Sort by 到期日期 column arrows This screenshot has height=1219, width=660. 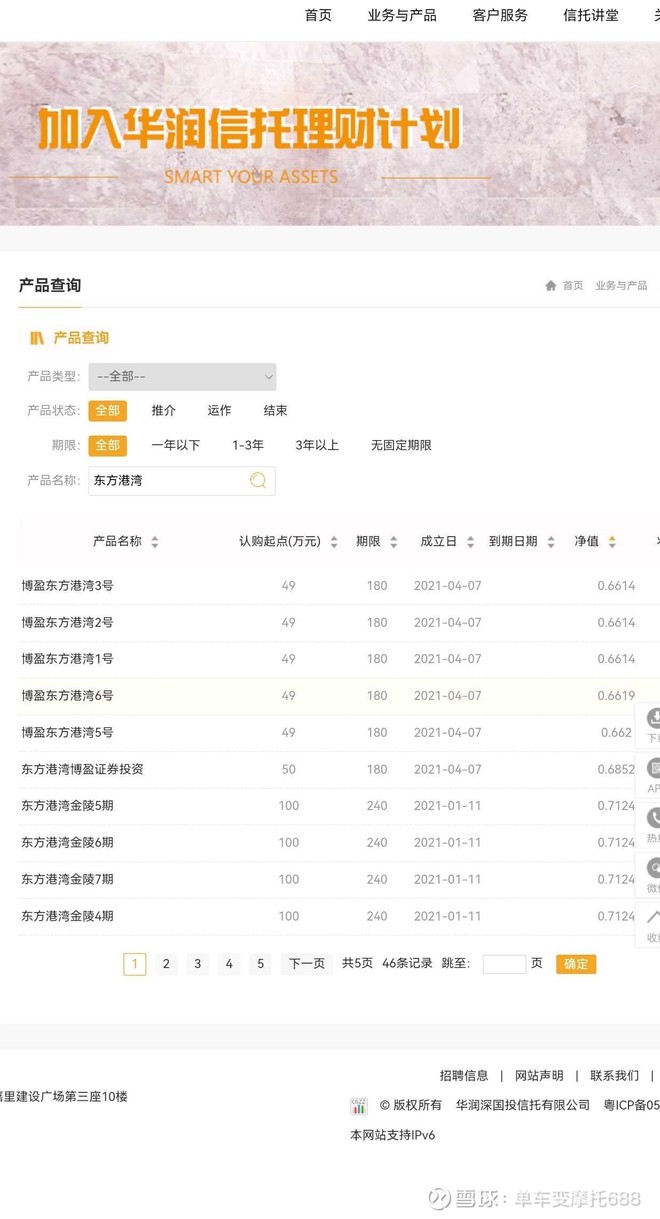[x=551, y=542]
